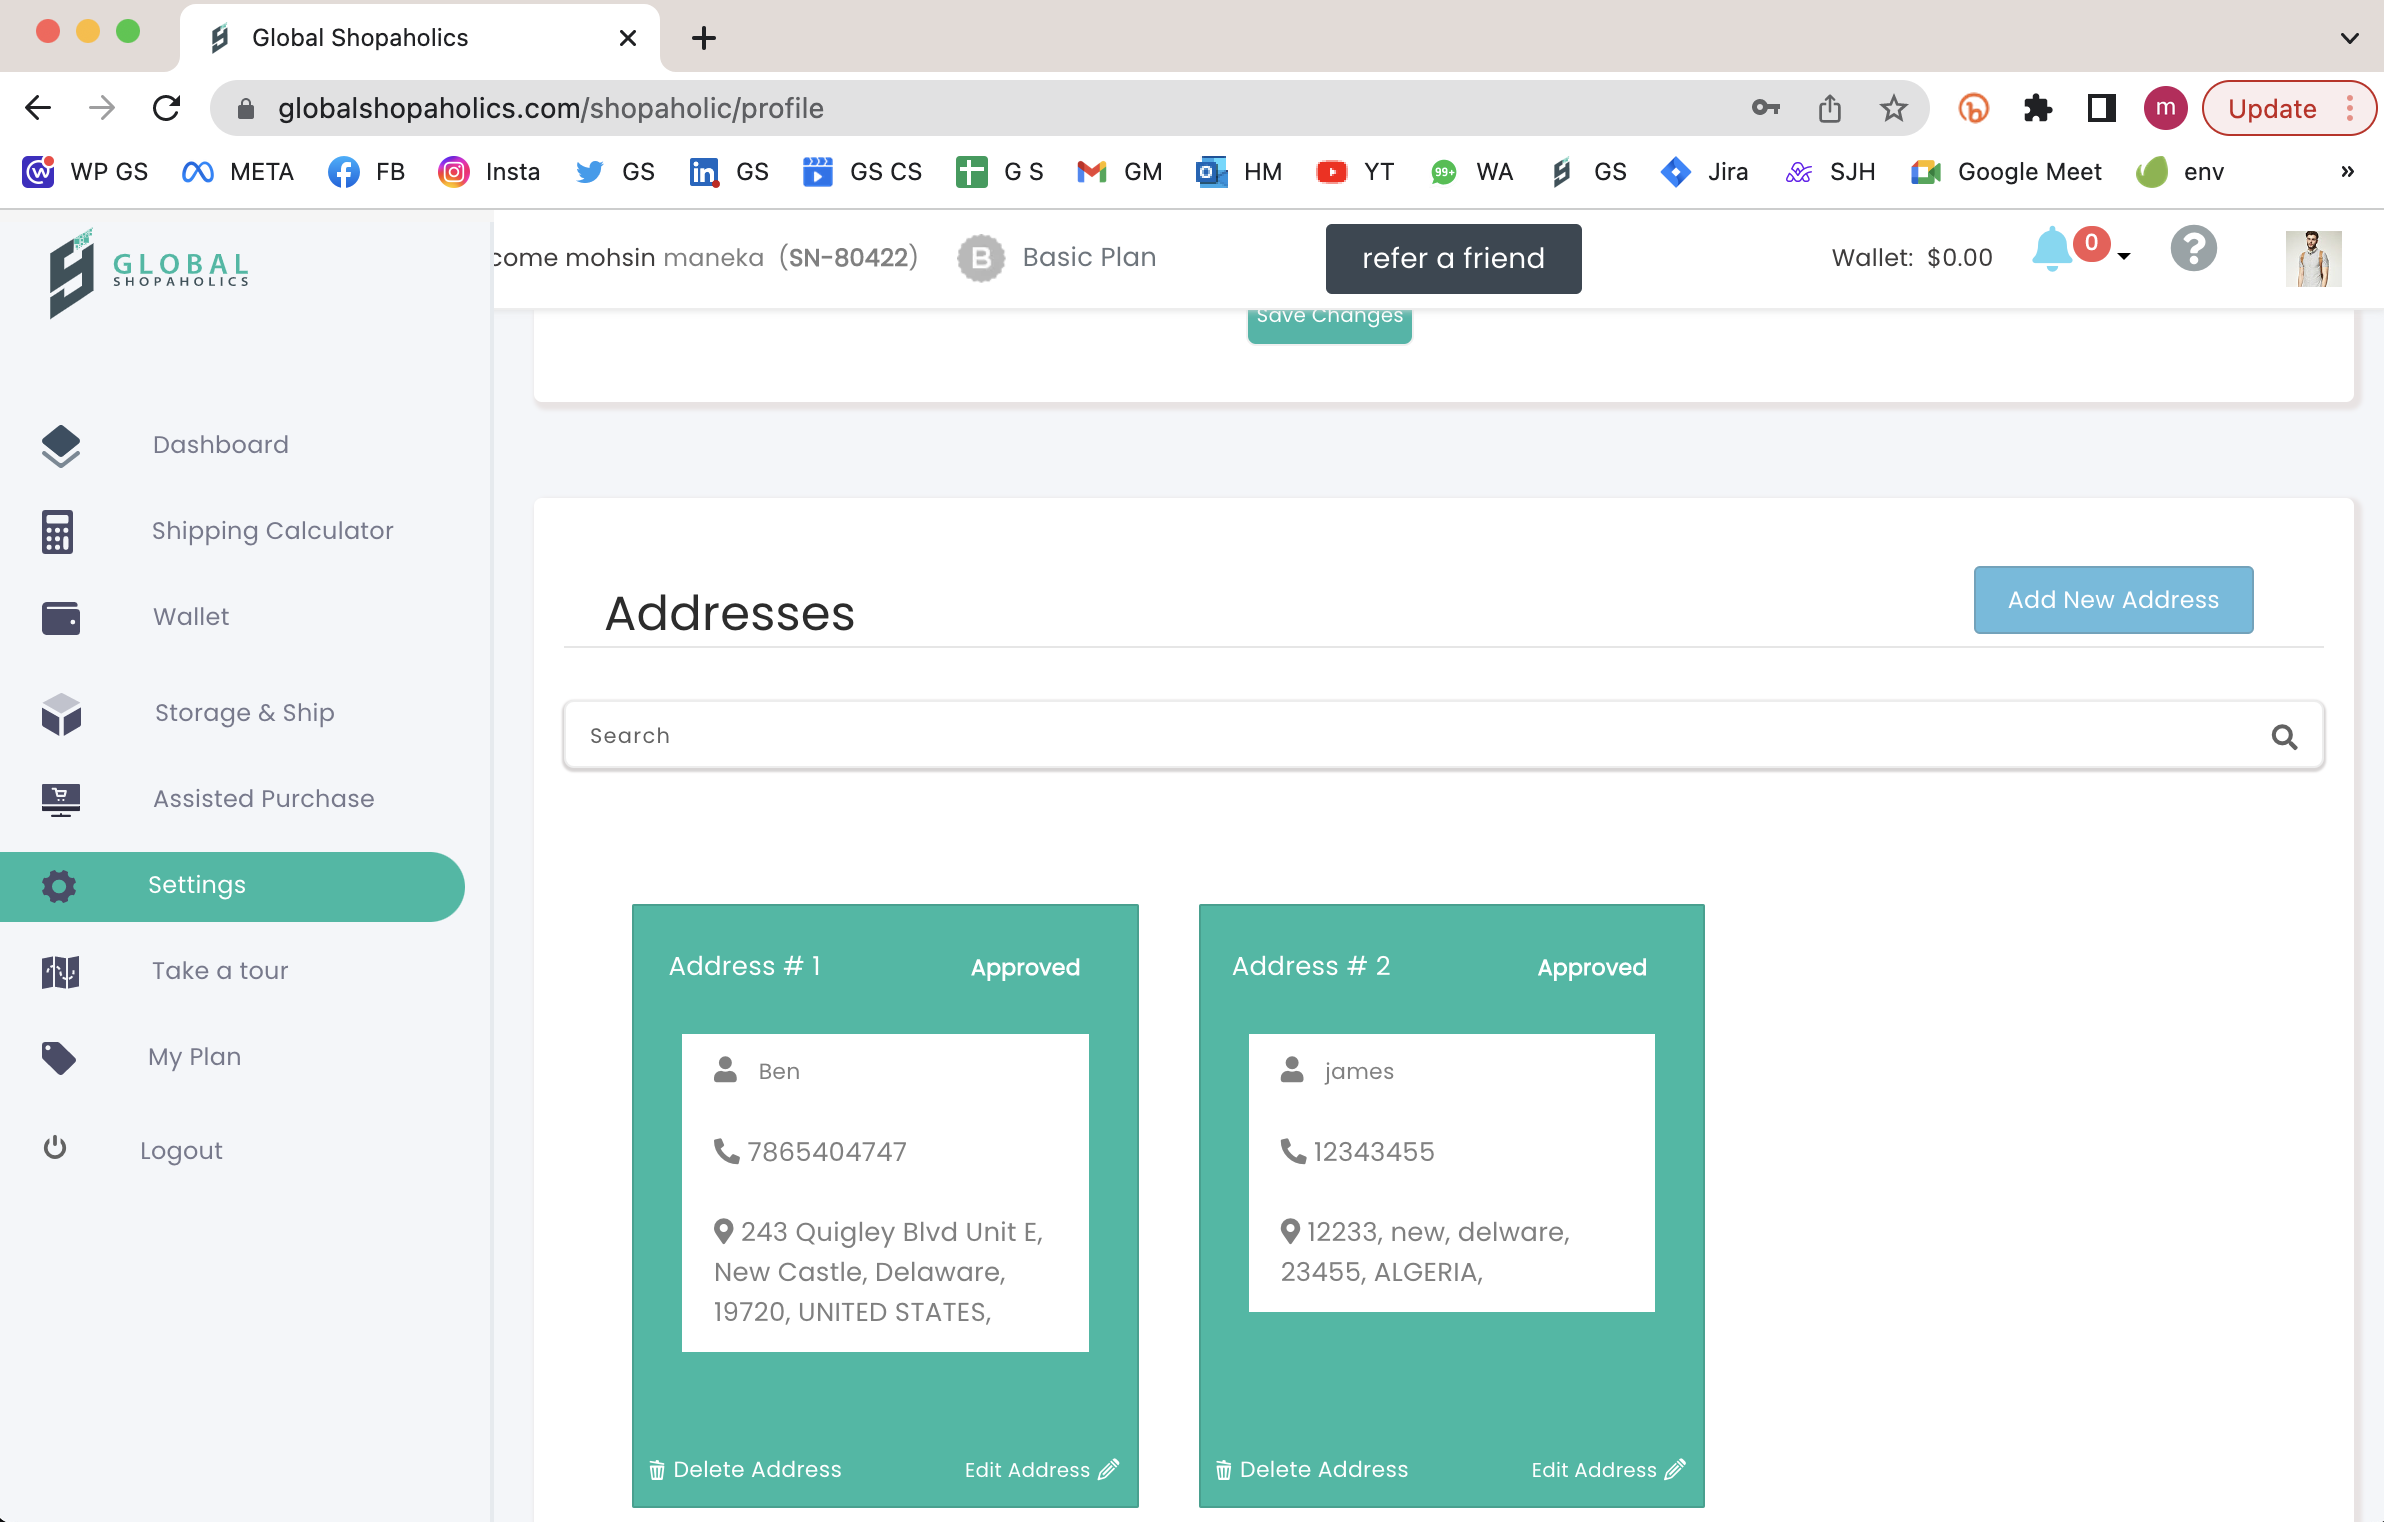Click the notification bell icon
This screenshot has width=2384, height=1522.
pyautogui.click(x=2050, y=250)
